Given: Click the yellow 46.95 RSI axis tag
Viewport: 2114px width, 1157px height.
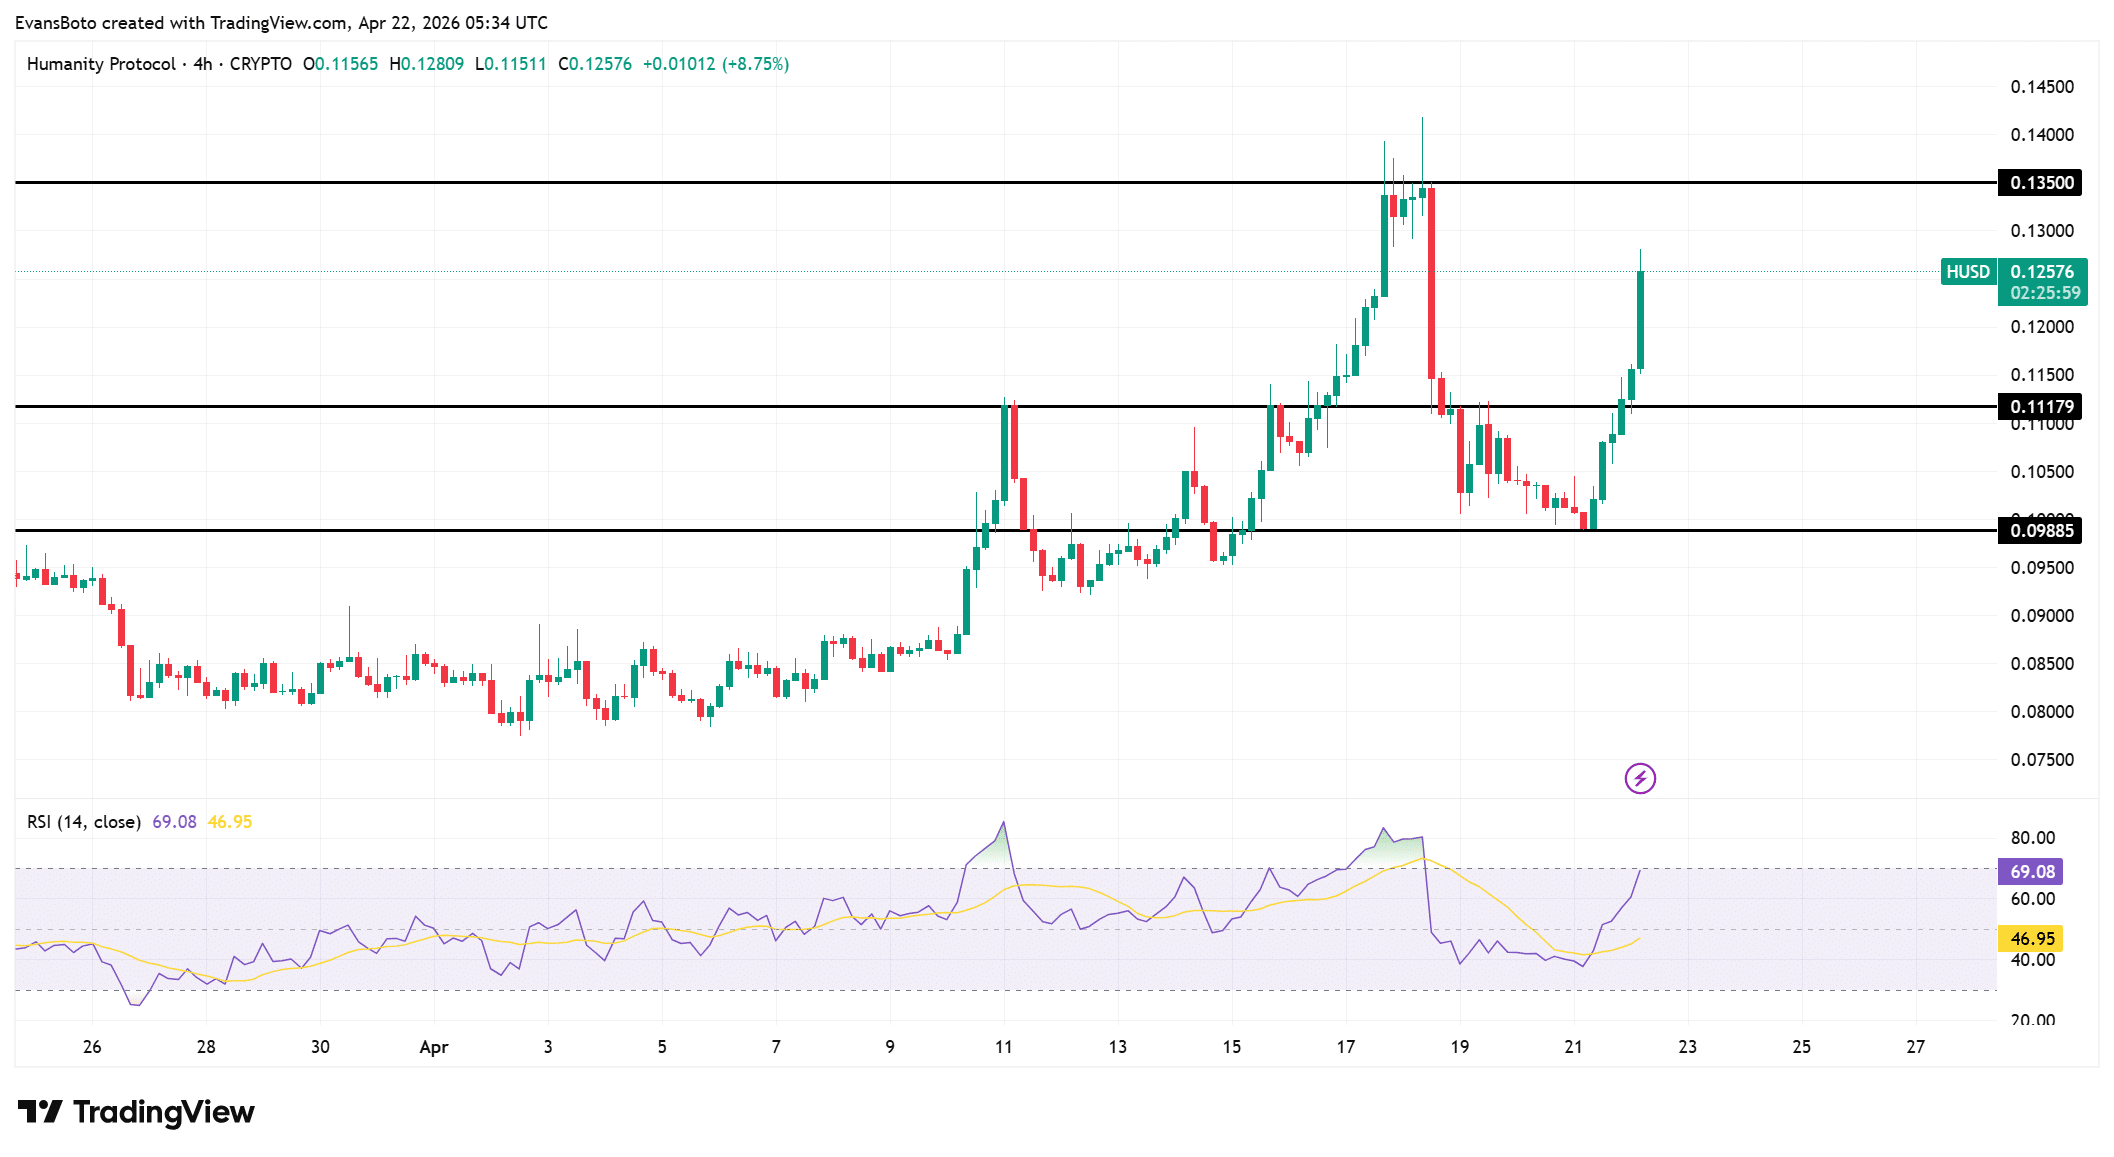Looking at the screenshot, I should pyautogui.click(x=2031, y=938).
